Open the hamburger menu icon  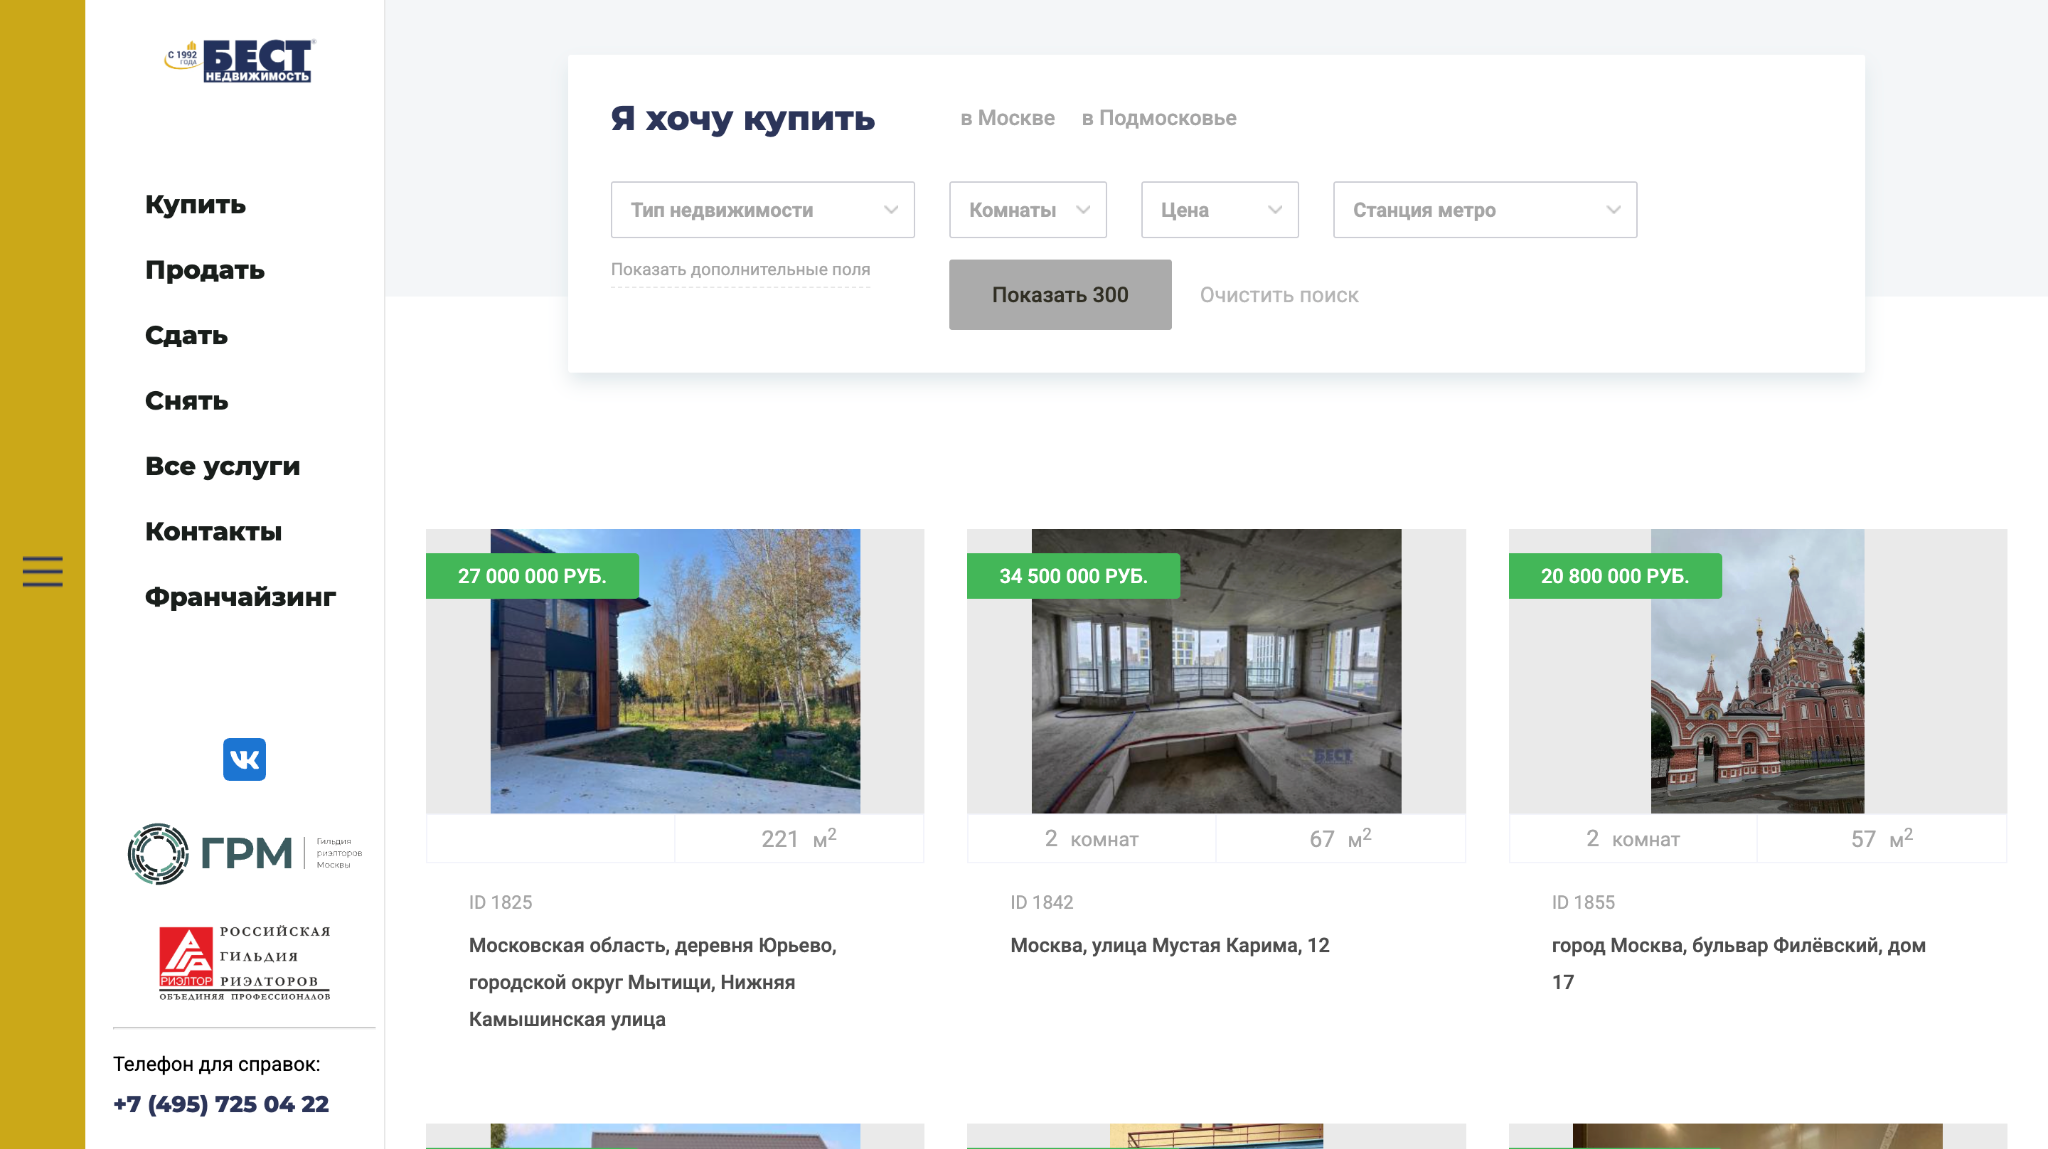[x=42, y=571]
